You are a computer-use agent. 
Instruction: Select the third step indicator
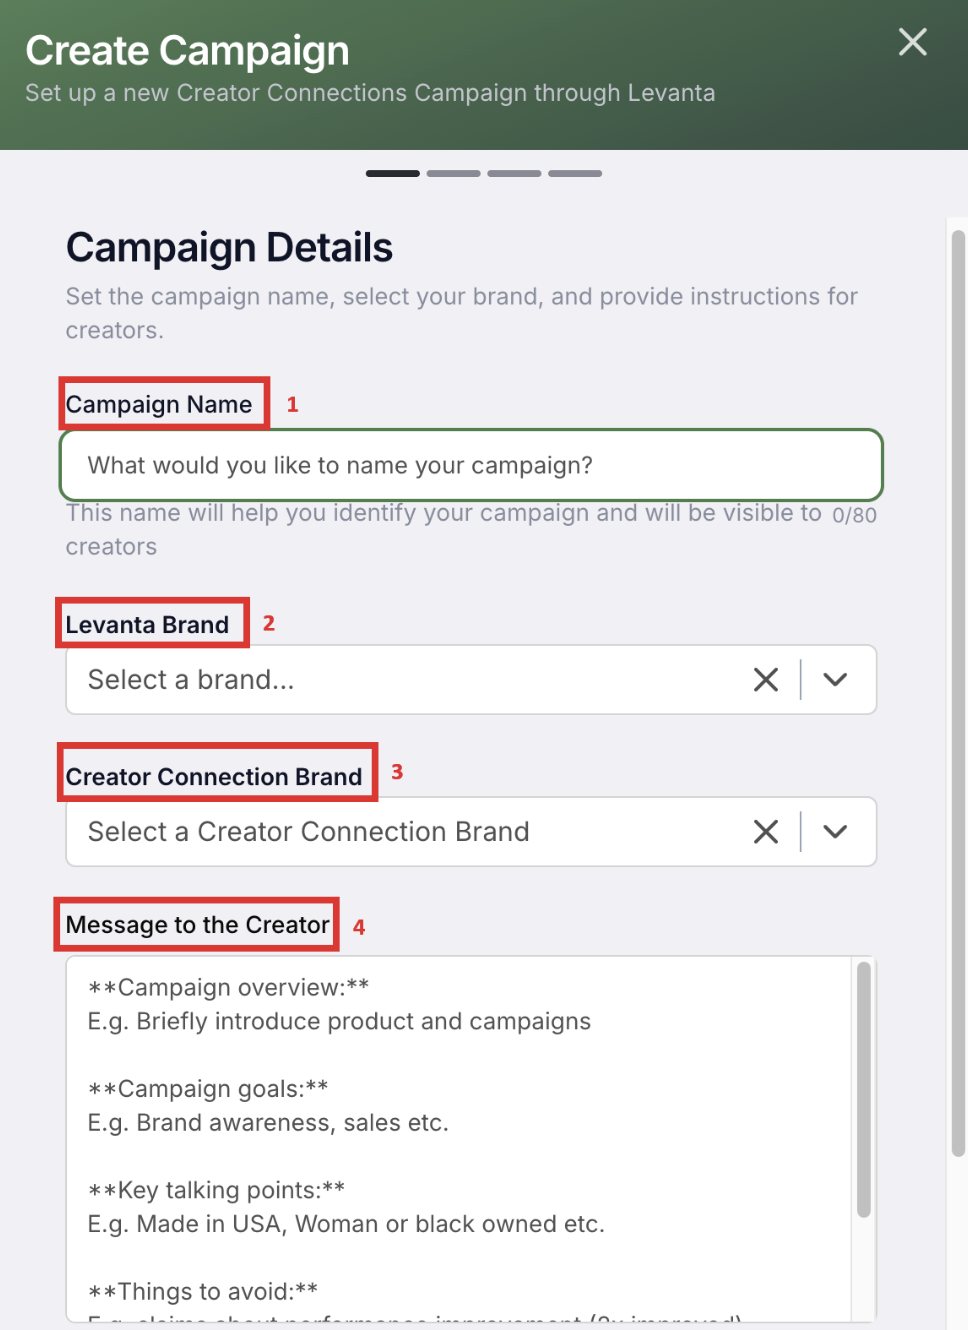(514, 174)
